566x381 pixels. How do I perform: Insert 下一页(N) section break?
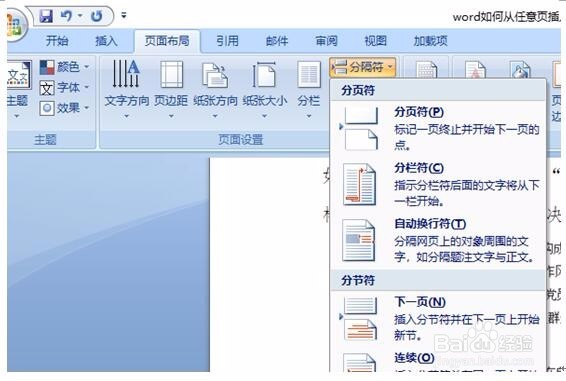pyautogui.click(x=437, y=320)
